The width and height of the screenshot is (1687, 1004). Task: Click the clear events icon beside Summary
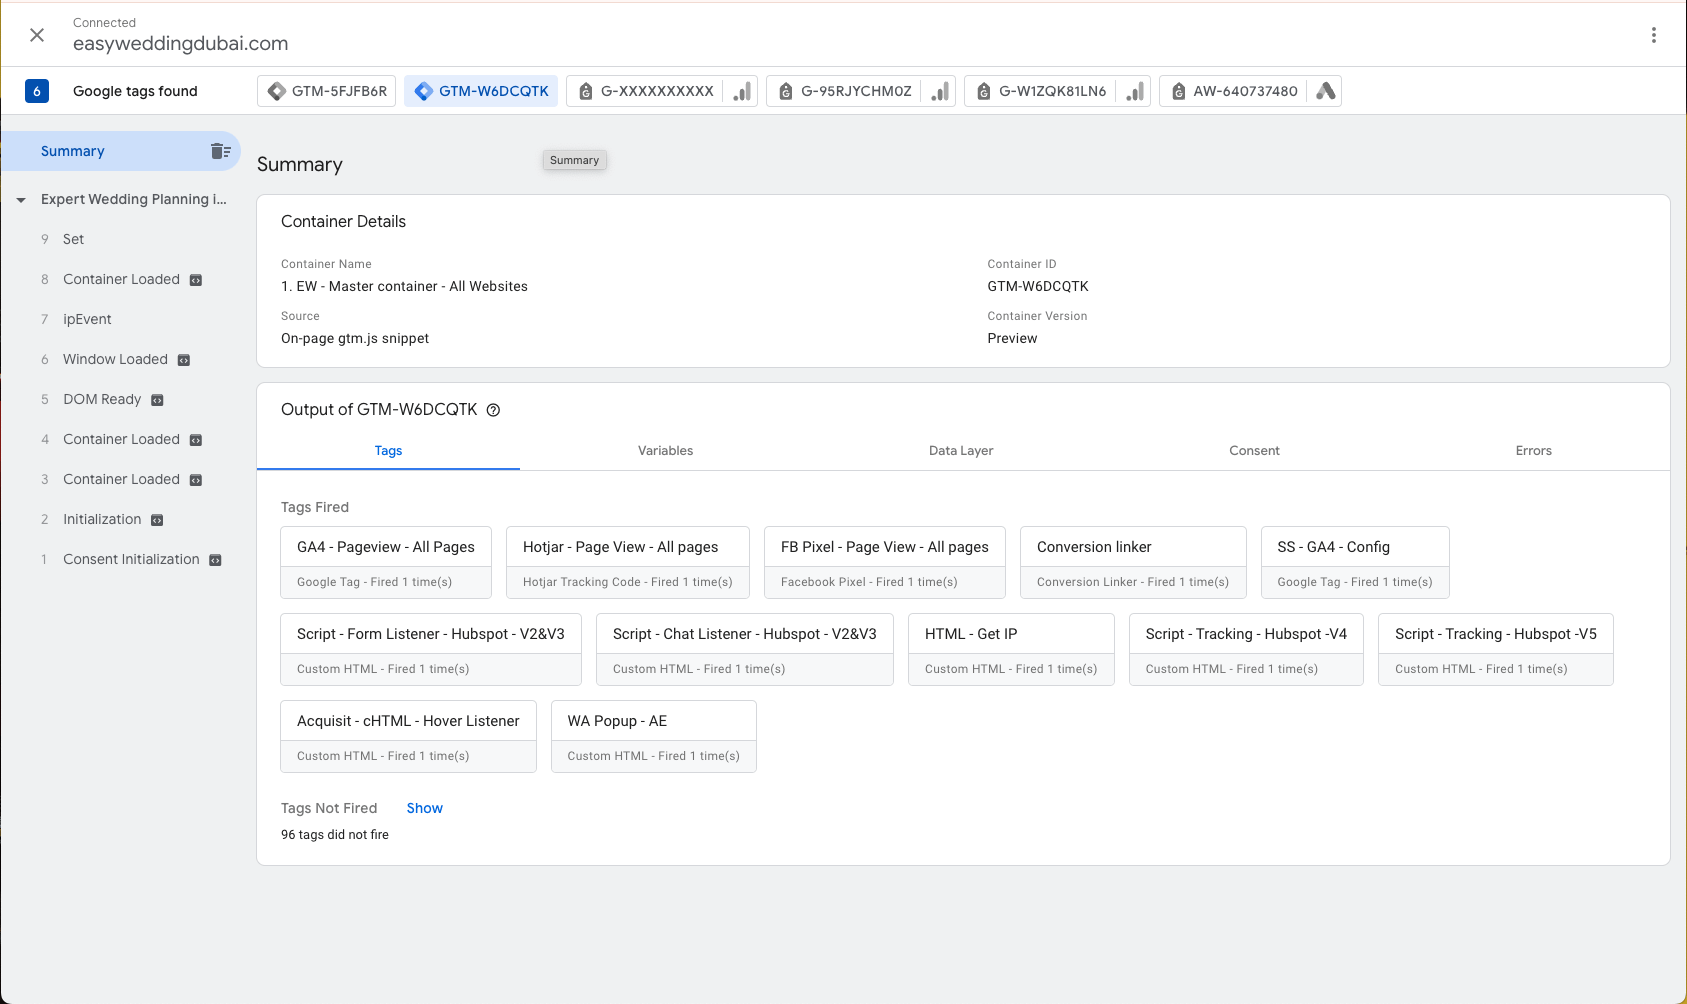pyautogui.click(x=221, y=151)
